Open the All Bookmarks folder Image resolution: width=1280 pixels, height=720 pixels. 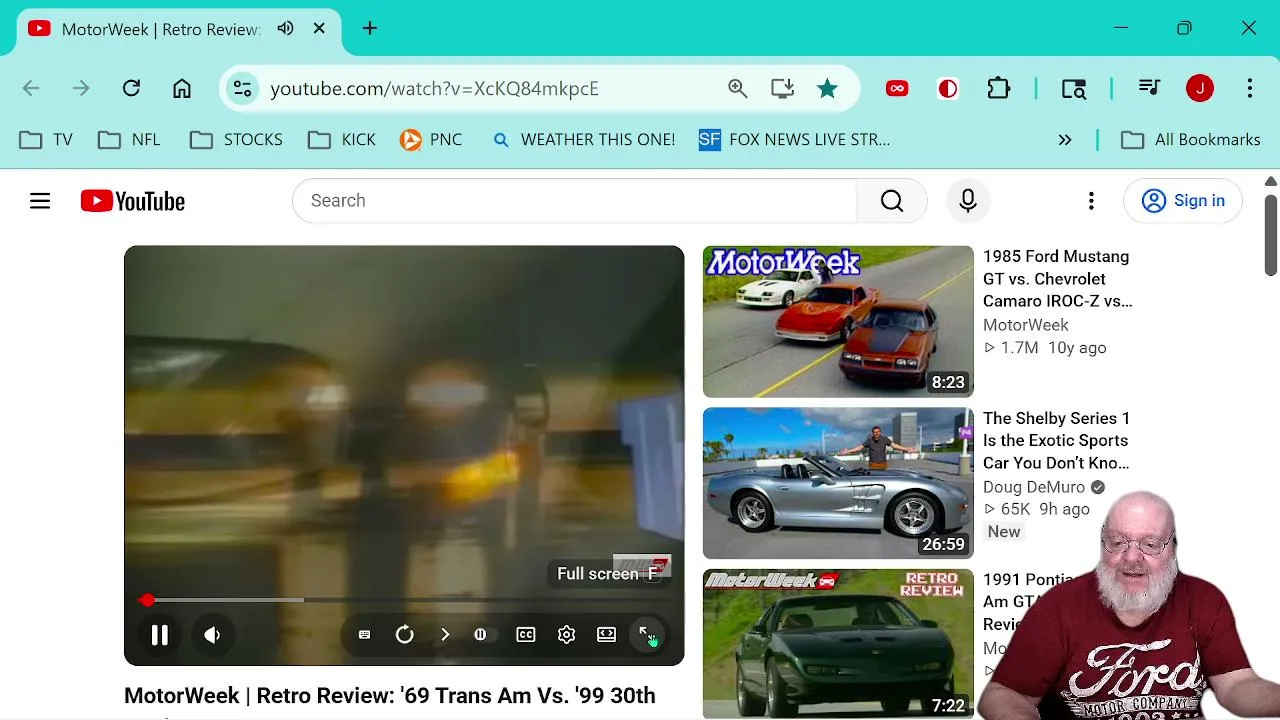[1190, 140]
